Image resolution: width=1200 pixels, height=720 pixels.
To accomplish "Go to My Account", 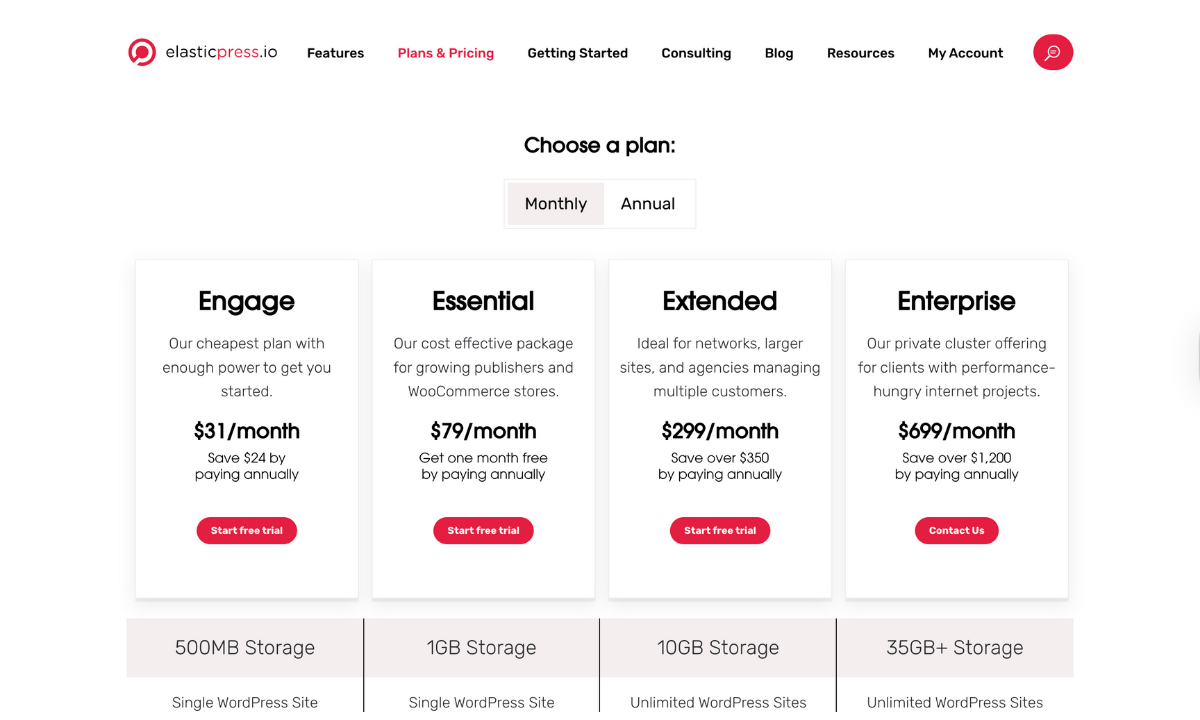I will (x=965, y=53).
